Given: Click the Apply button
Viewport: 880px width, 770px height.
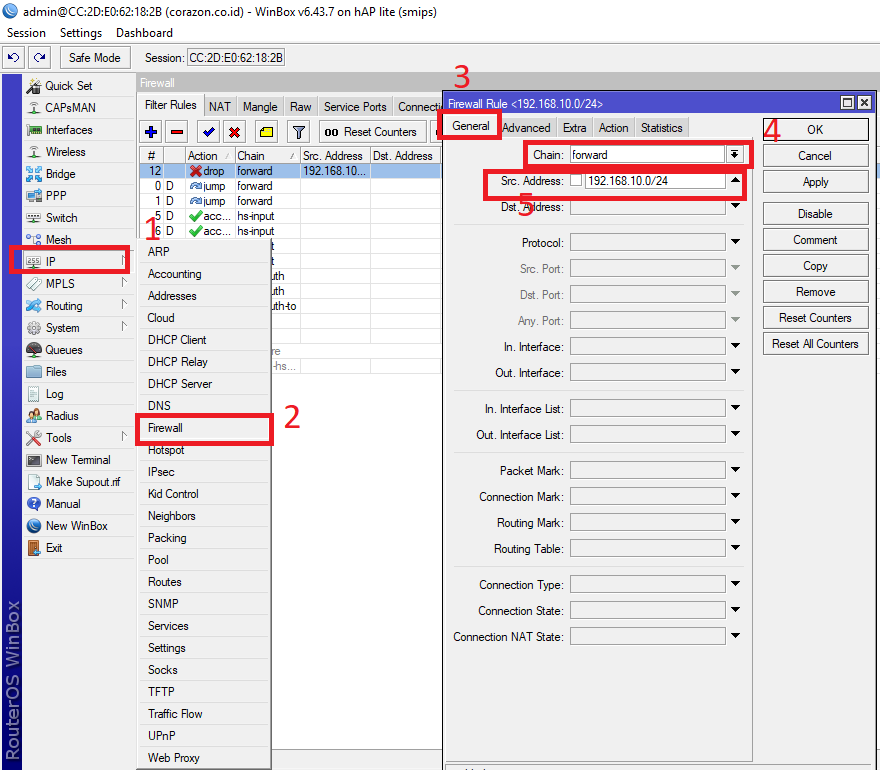Looking at the screenshot, I should click(815, 182).
